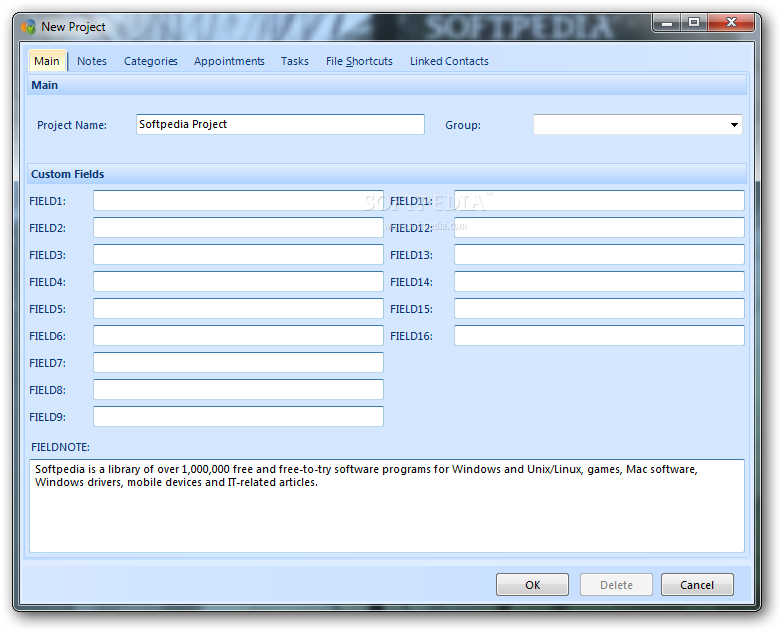Focus the FIELD2 text box
The height and width of the screenshot is (632, 782).
click(x=238, y=227)
